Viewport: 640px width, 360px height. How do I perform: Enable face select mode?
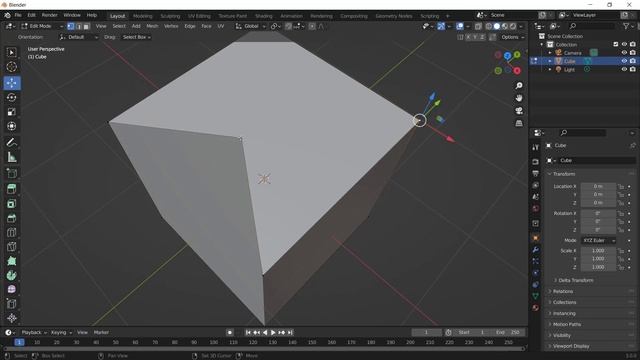point(86,26)
